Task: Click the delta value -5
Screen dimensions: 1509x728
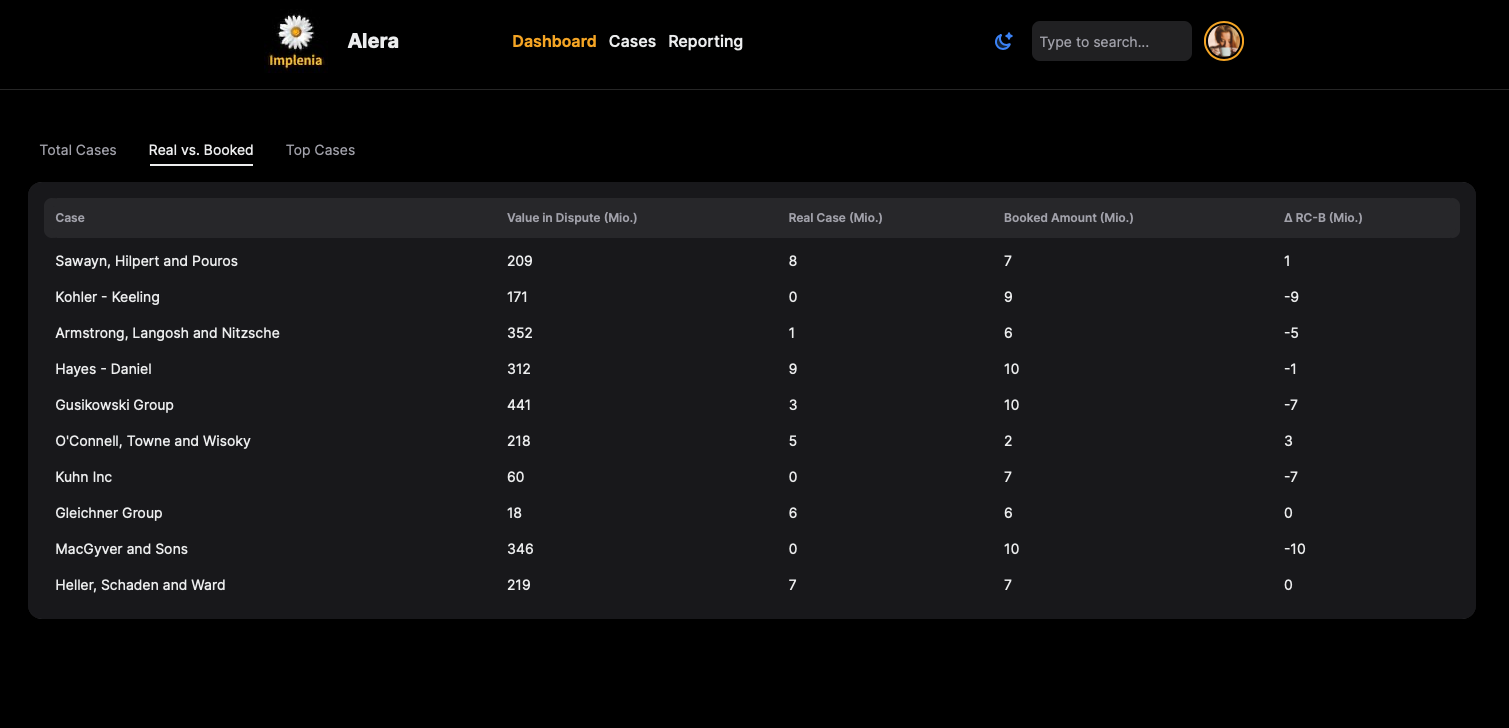Action: (1291, 333)
